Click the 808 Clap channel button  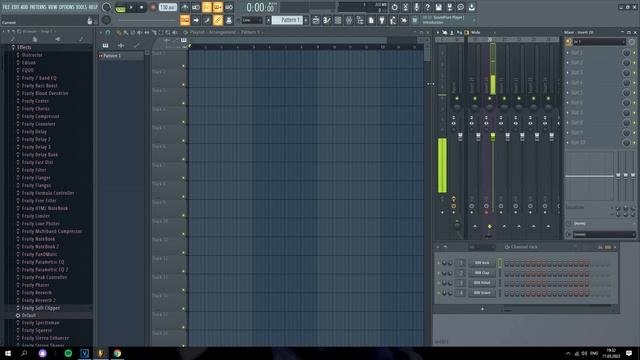(482, 273)
